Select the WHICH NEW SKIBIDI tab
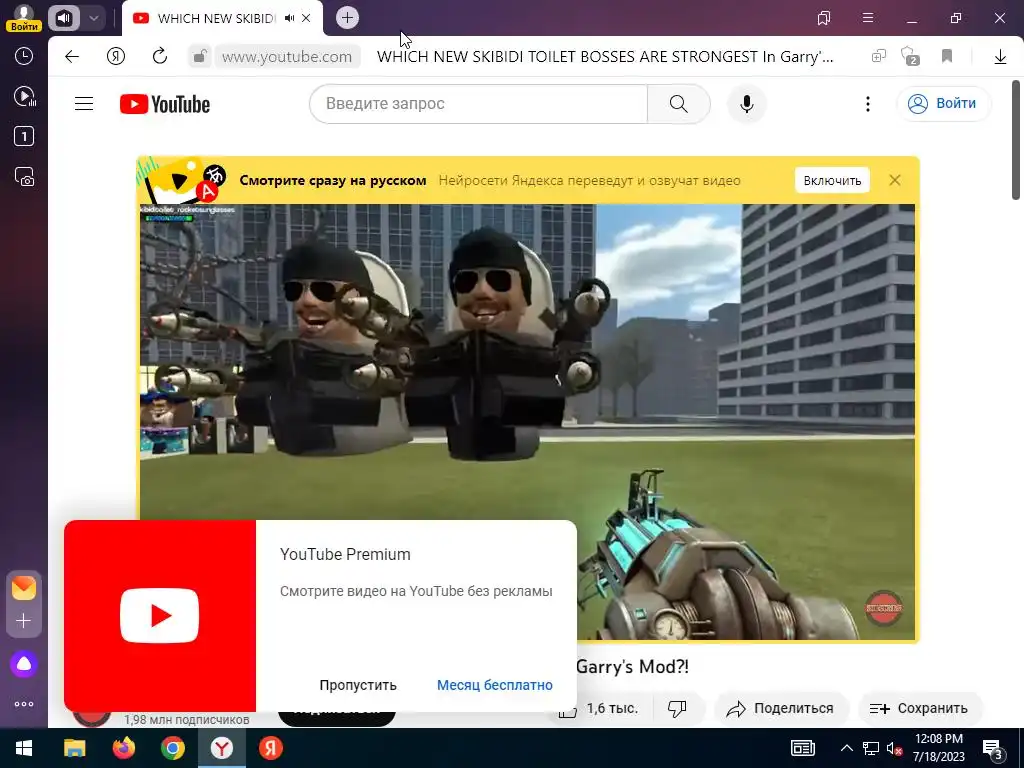1024x768 pixels. pos(216,18)
